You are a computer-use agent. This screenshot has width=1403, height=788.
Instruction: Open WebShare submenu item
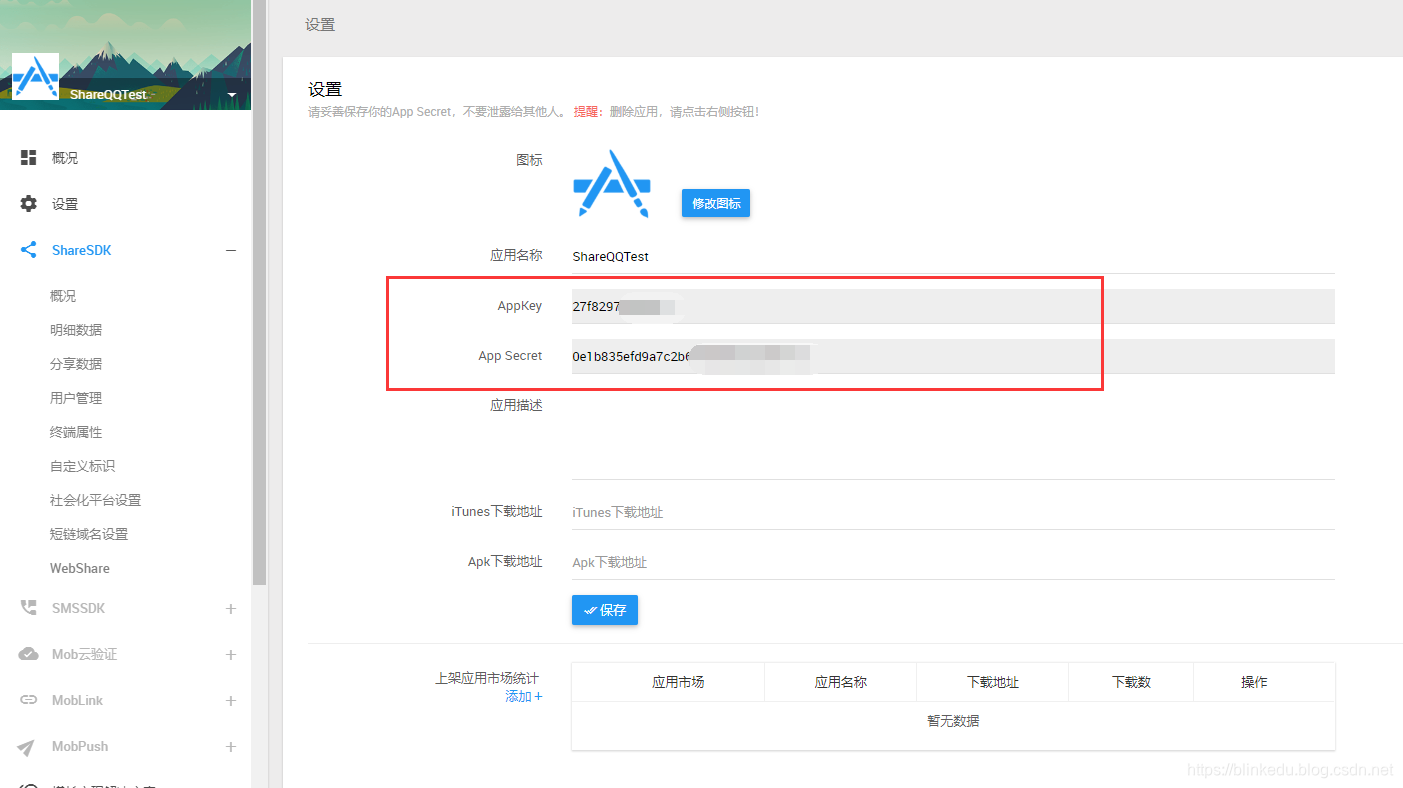[x=80, y=568]
